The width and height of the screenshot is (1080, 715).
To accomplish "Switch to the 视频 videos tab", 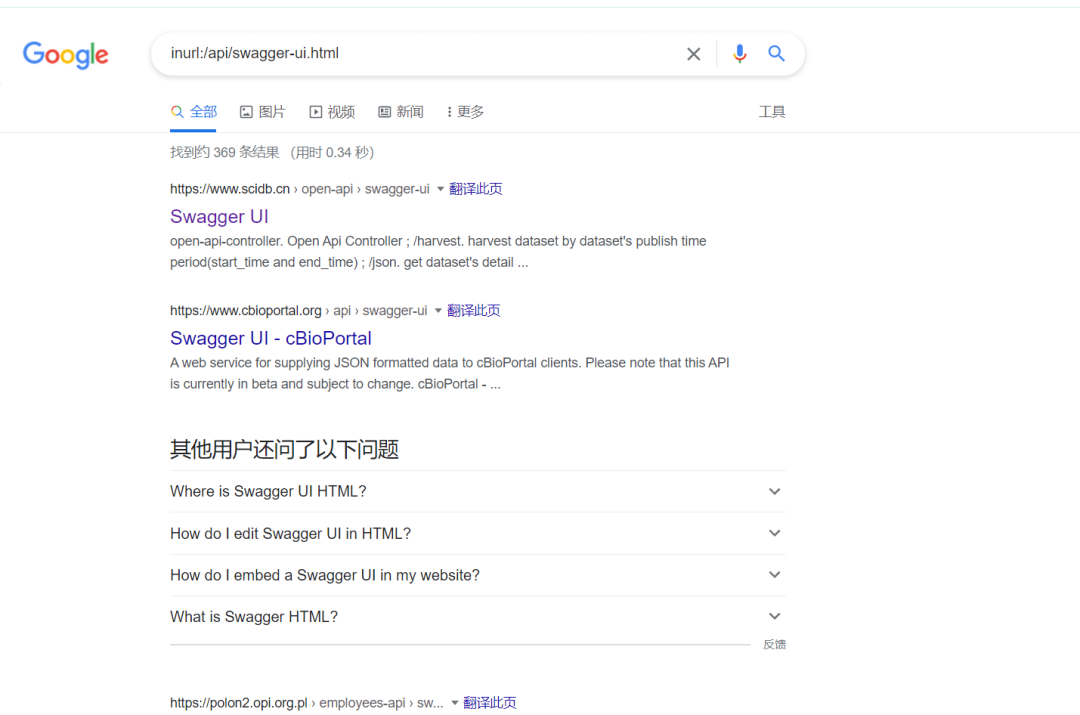I will [332, 112].
